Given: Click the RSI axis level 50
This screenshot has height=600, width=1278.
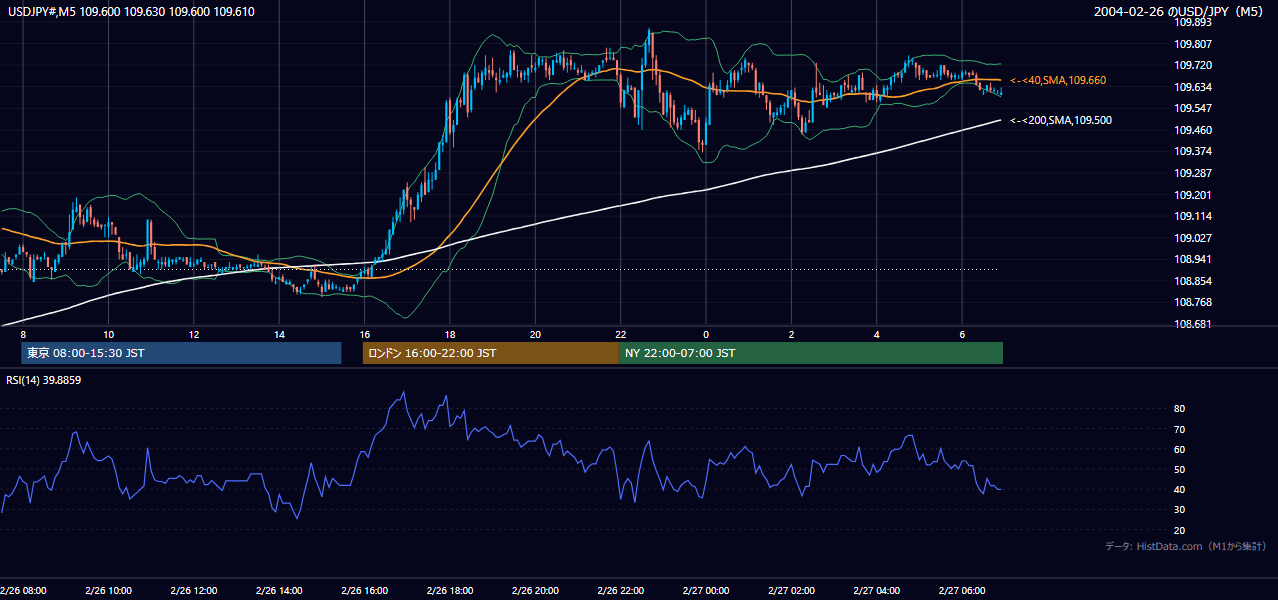Looking at the screenshot, I should [1180, 469].
